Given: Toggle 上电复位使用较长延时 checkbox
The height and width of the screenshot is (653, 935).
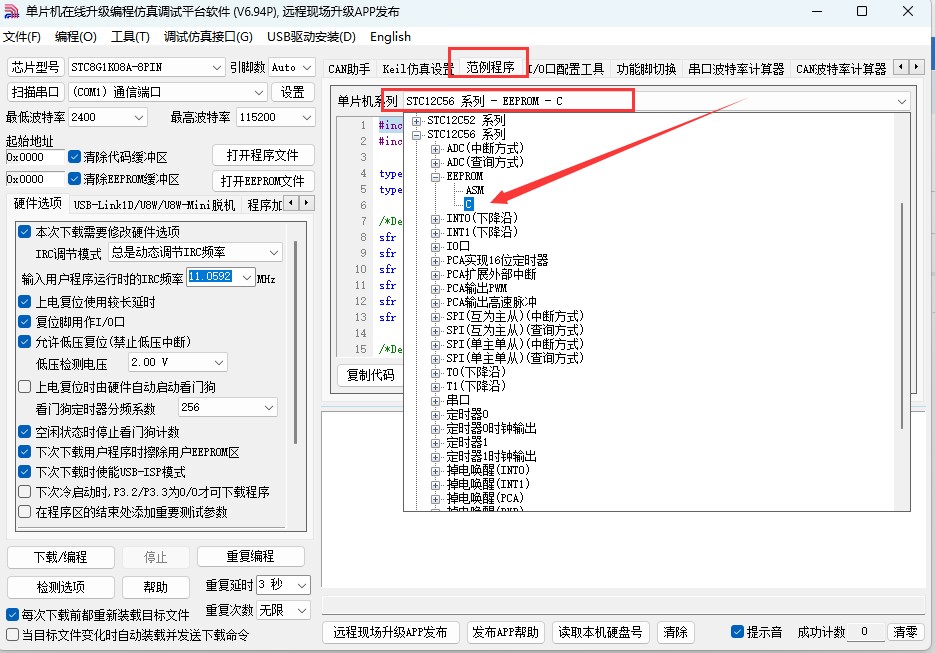Looking at the screenshot, I should point(24,302).
